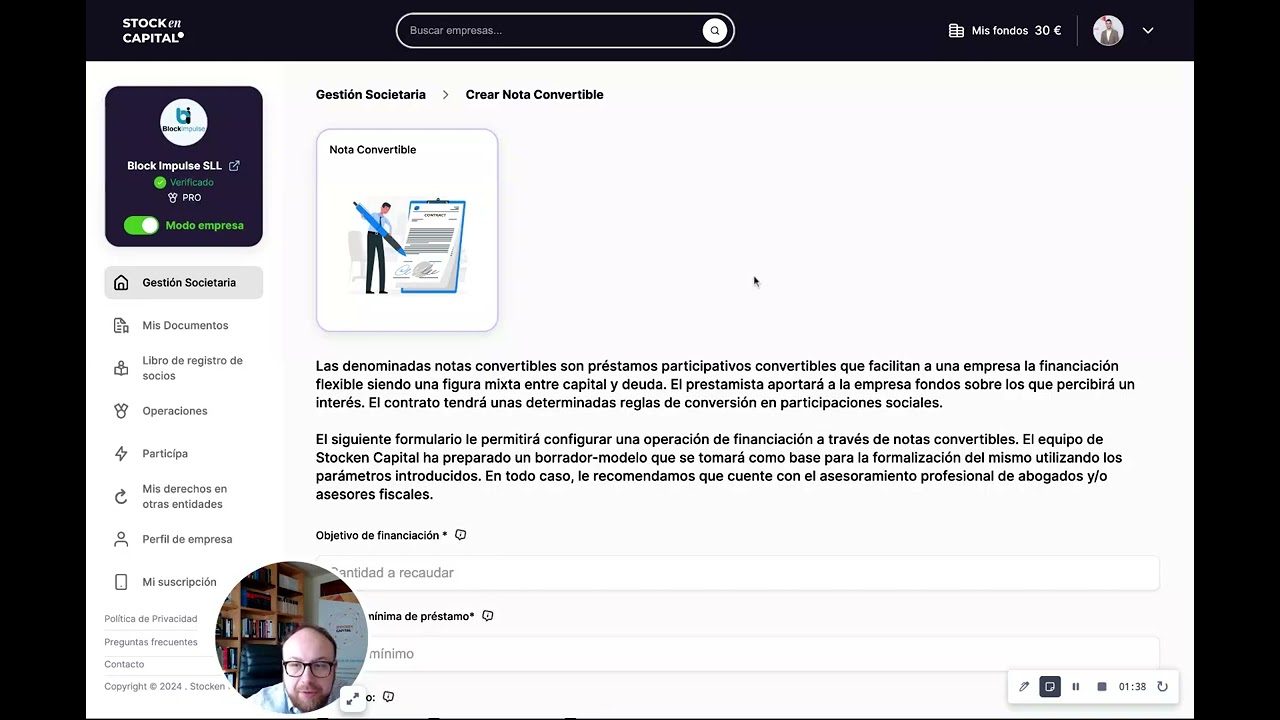Click the Verificado check badge

click(x=160, y=183)
